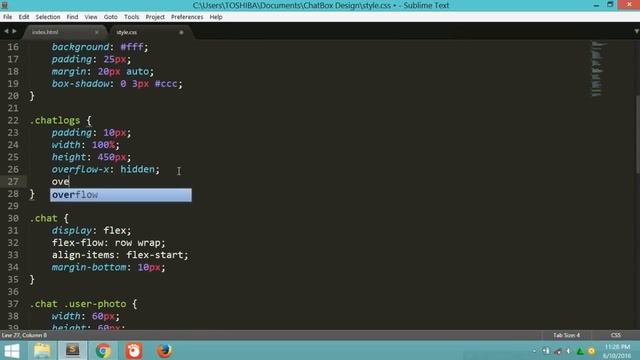Screen dimensions: 640x360
Task: Click the .chatlogs selector text
Action: 55,120
